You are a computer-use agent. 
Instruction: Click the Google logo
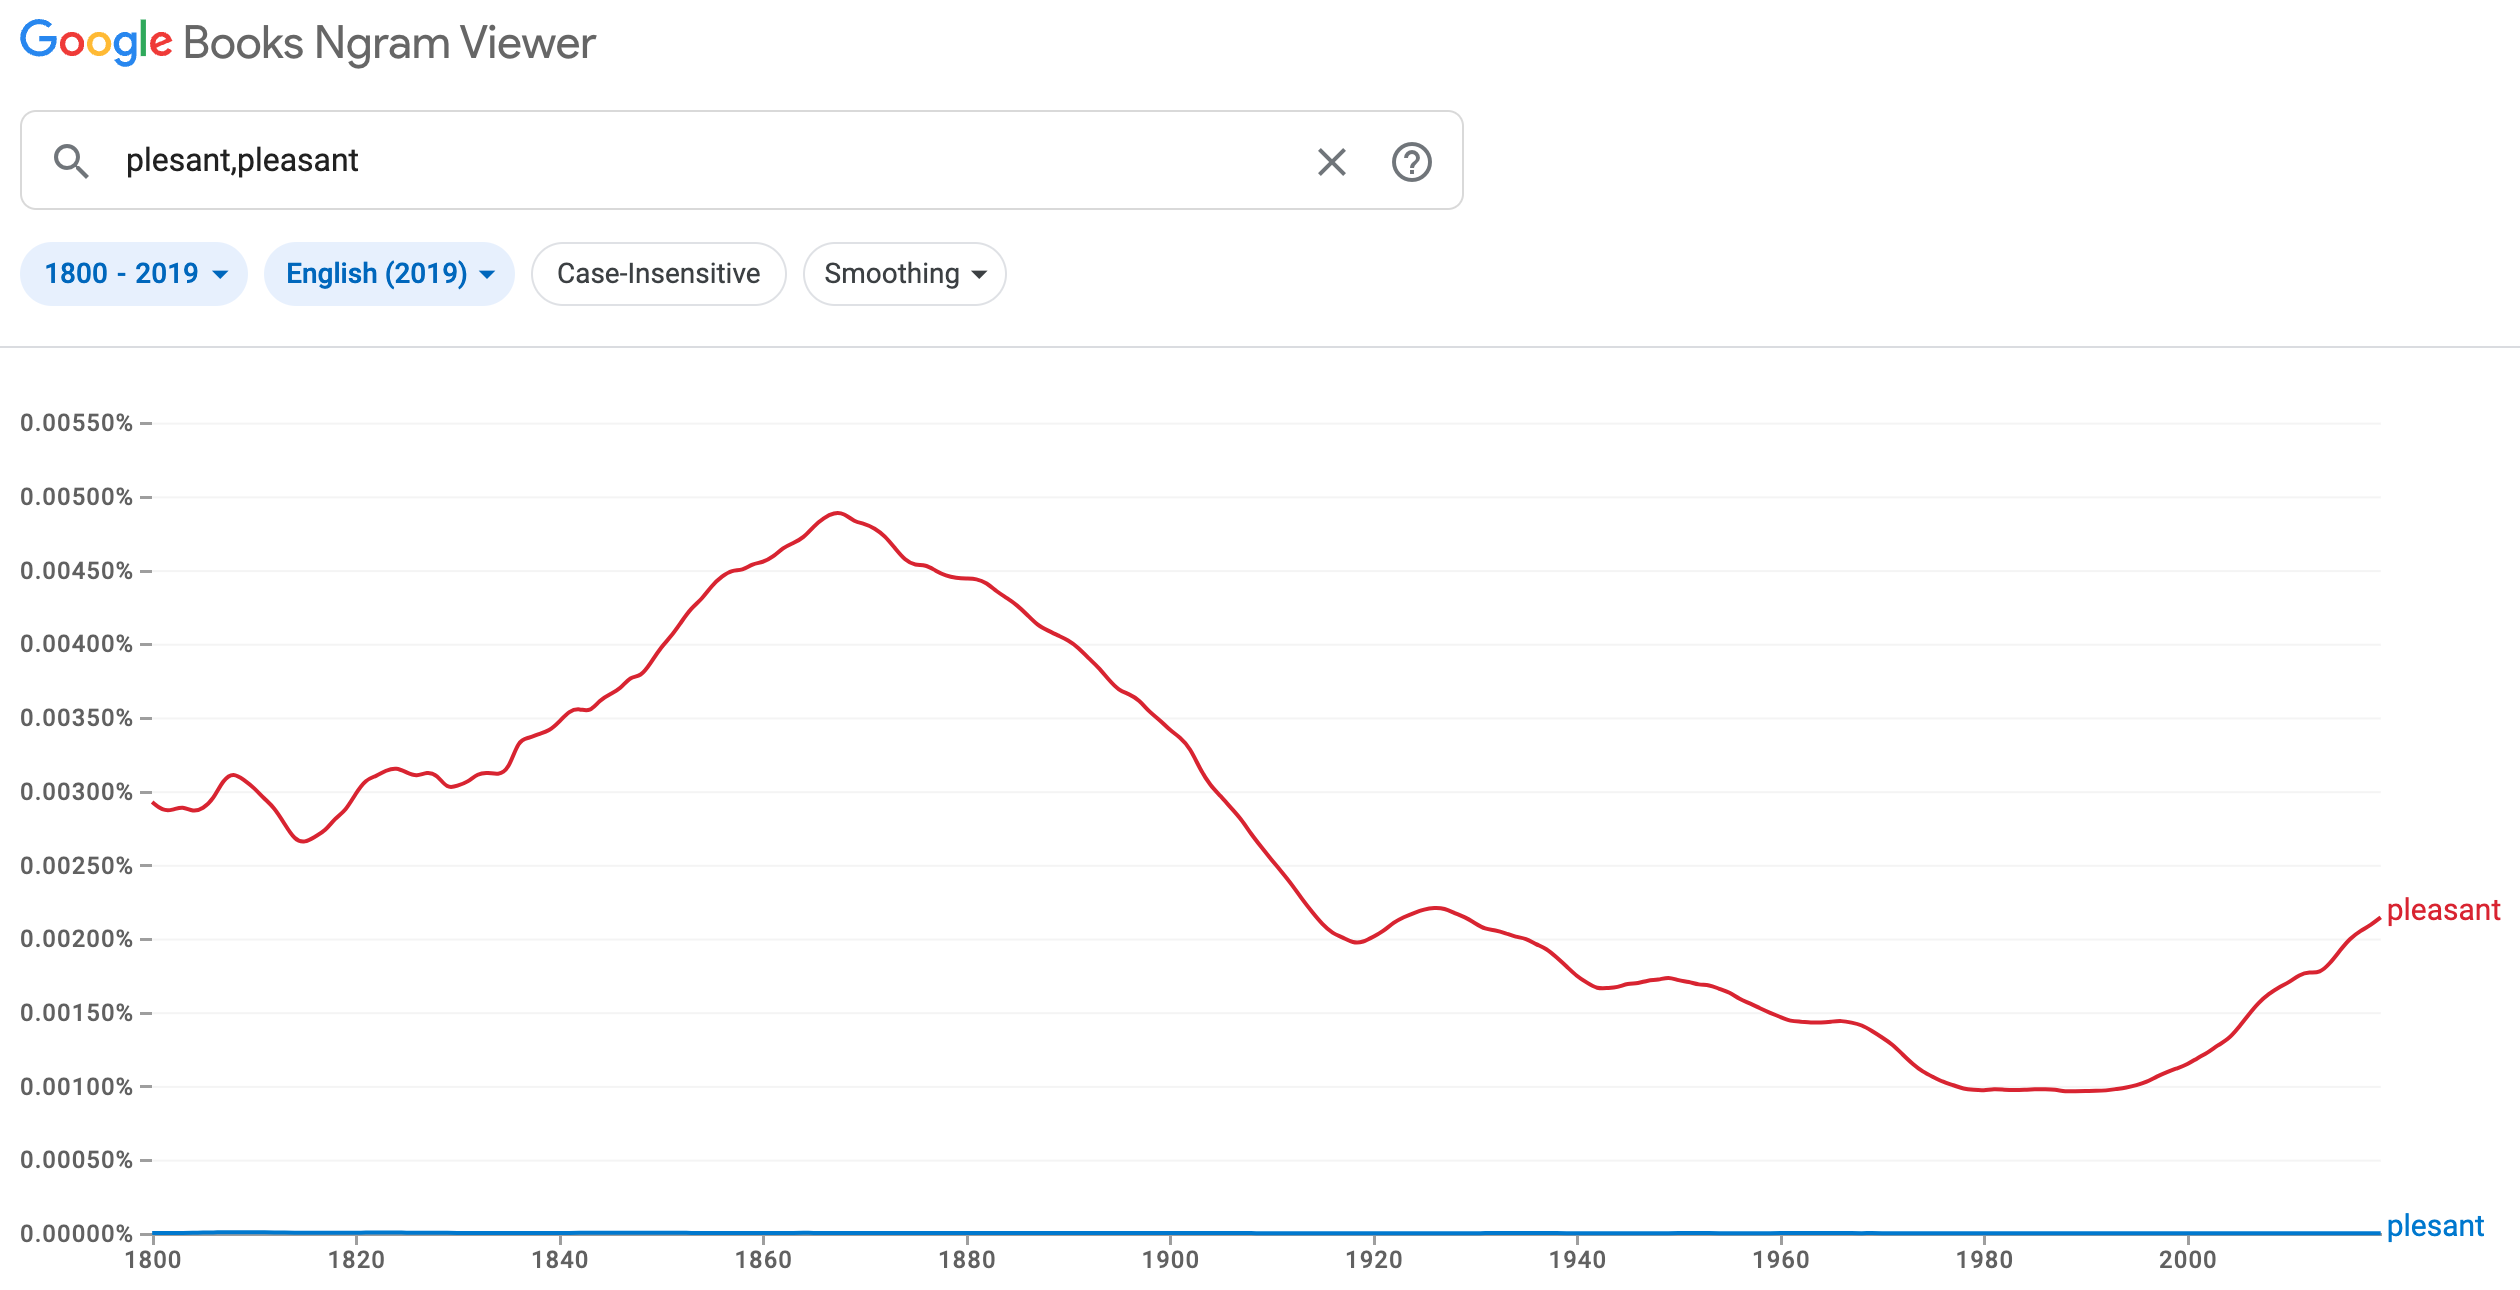coord(96,43)
